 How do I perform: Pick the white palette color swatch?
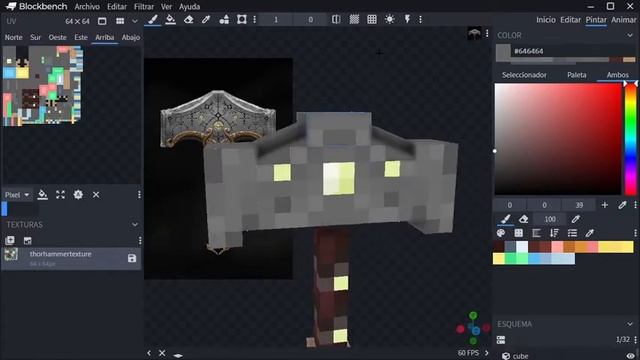pos(522,247)
